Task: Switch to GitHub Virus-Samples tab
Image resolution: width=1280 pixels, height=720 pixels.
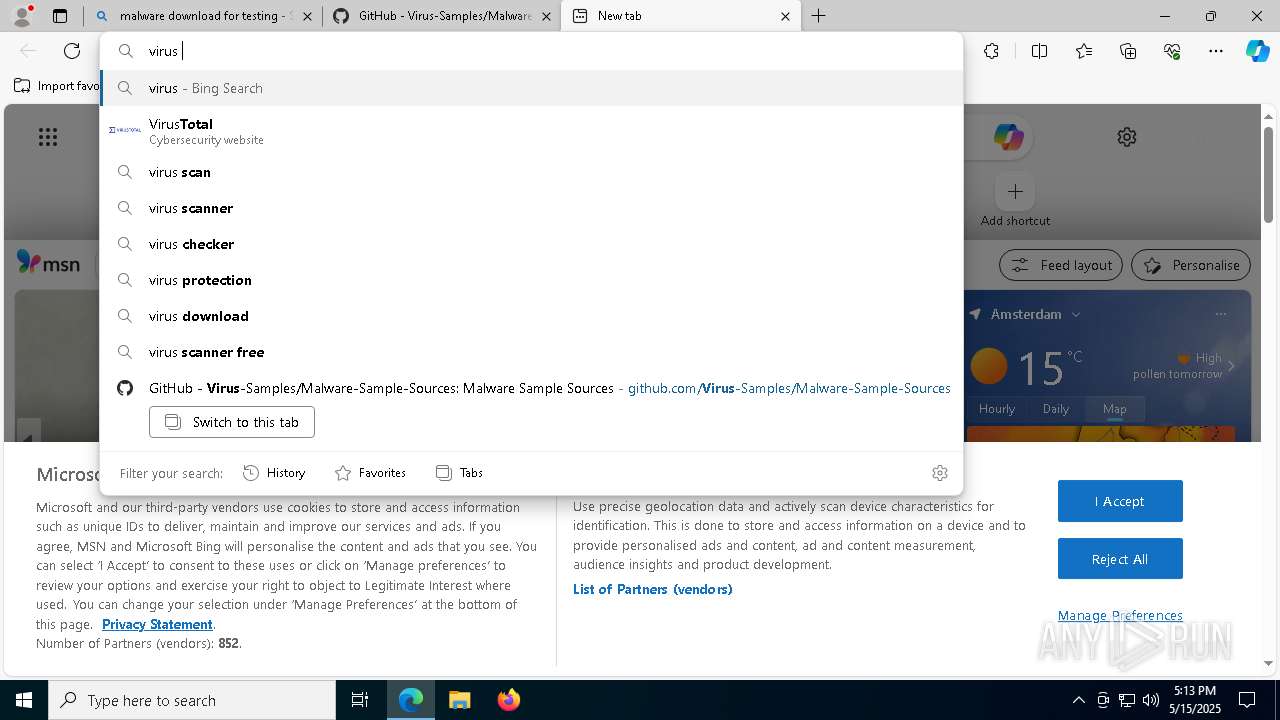Action: pos(441,16)
